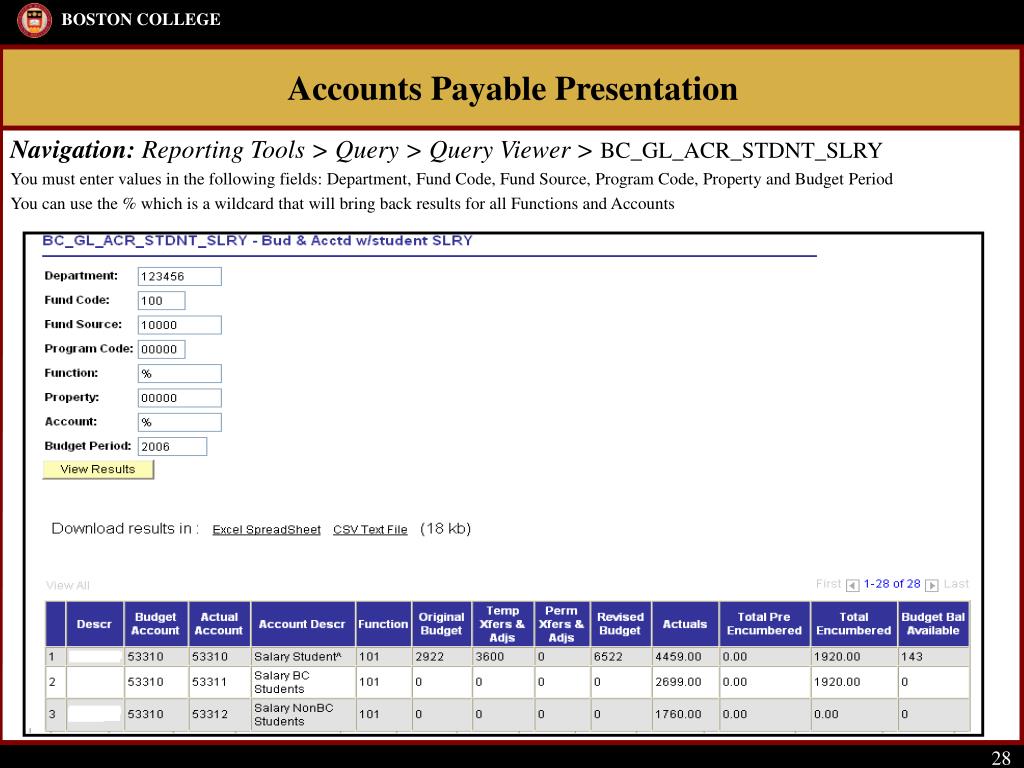Click the Last page link
The height and width of the screenshot is (768, 1024).
[956, 584]
